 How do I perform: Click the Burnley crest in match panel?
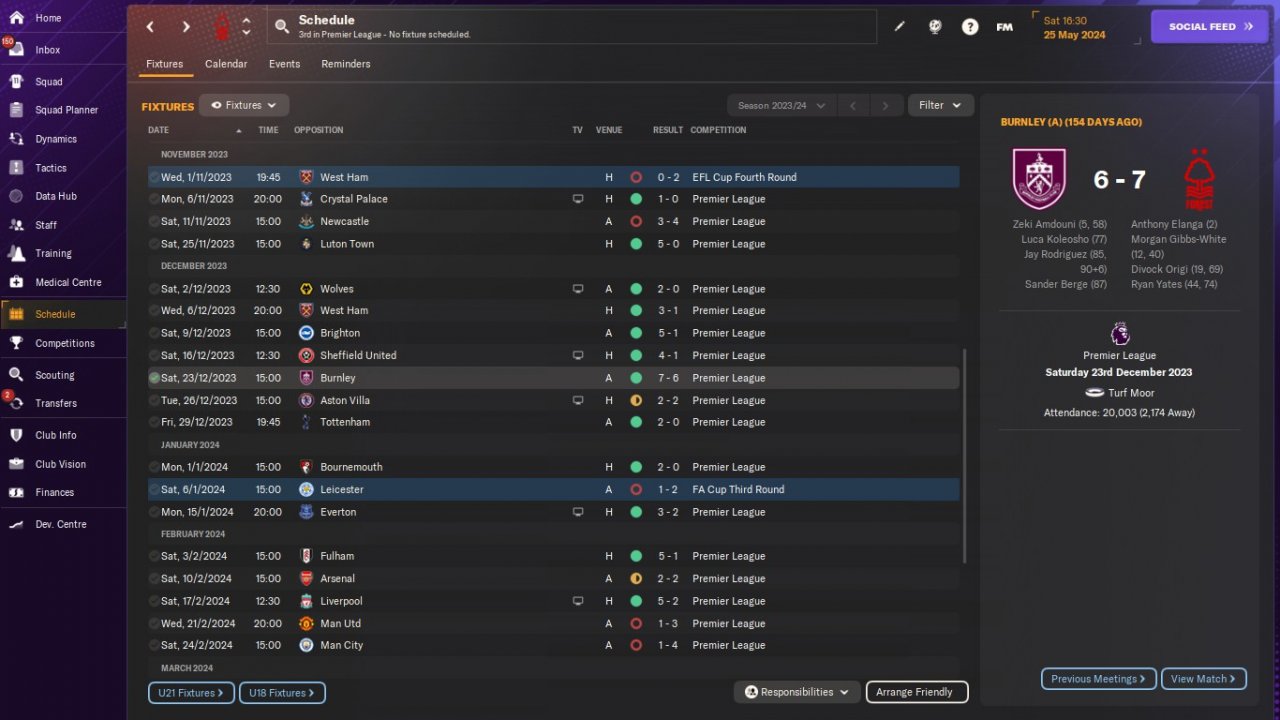(x=1039, y=179)
